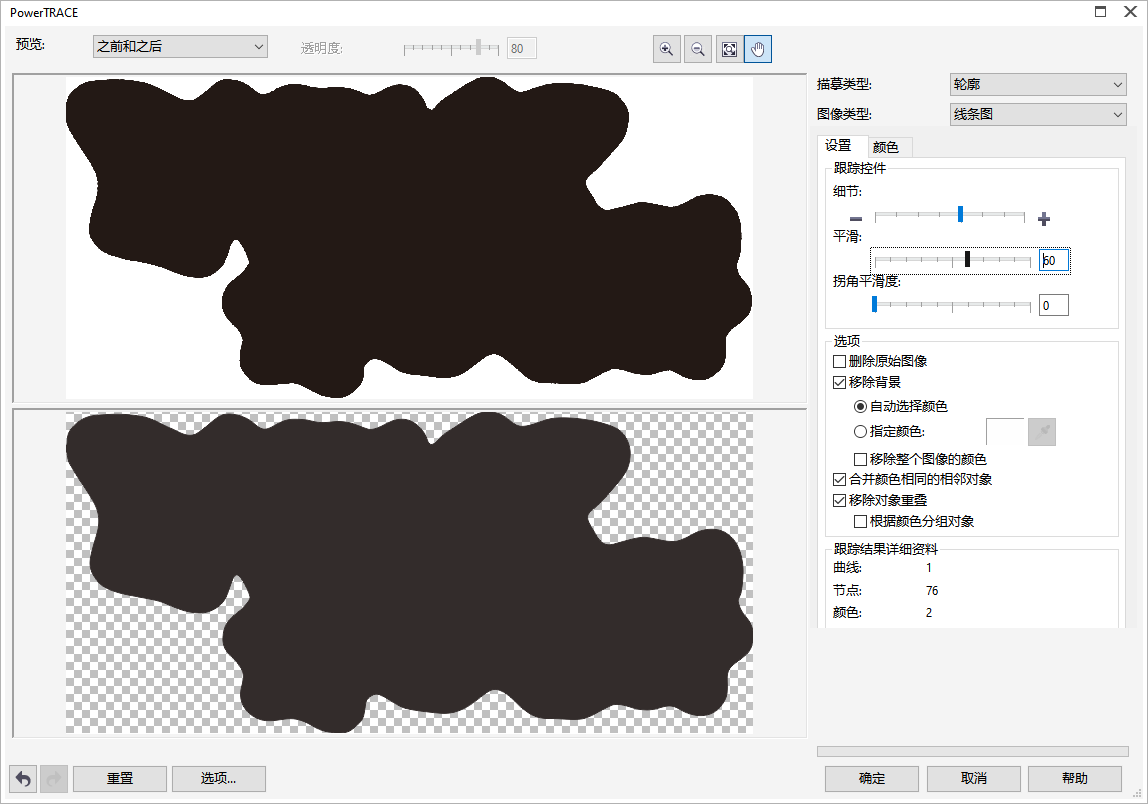Image resolution: width=1148 pixels, height=804 pixels.
Task: Open the 预览 mode dropdown
Action: point(180,47)
